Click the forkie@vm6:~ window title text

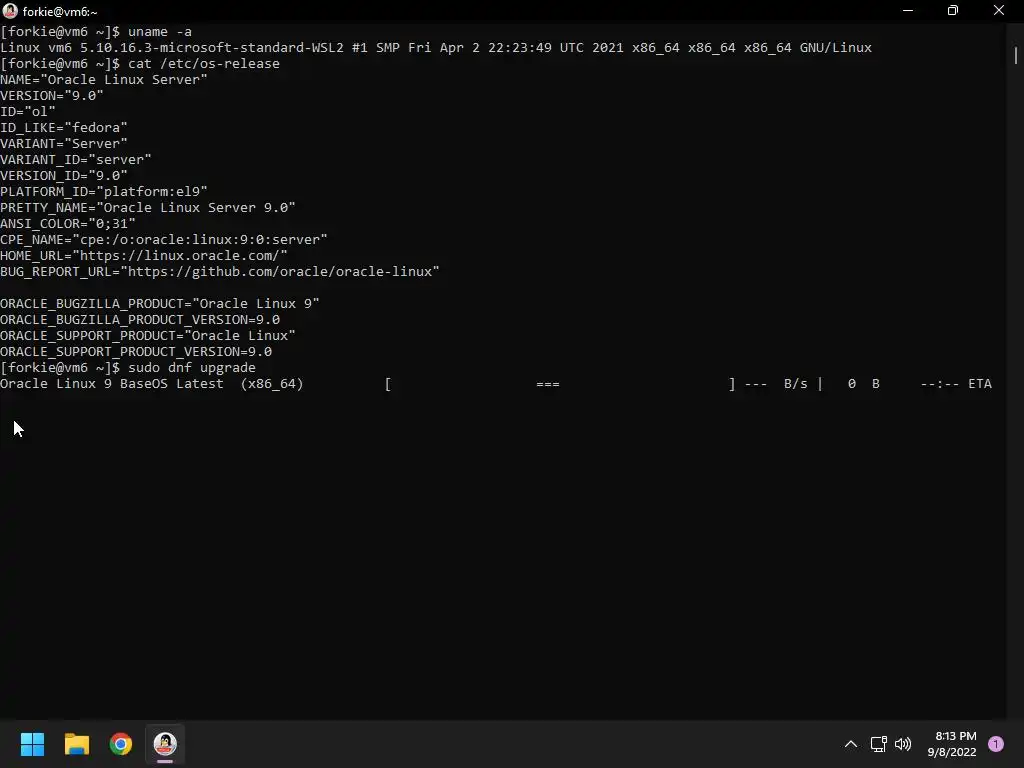[x=60, y=12]
